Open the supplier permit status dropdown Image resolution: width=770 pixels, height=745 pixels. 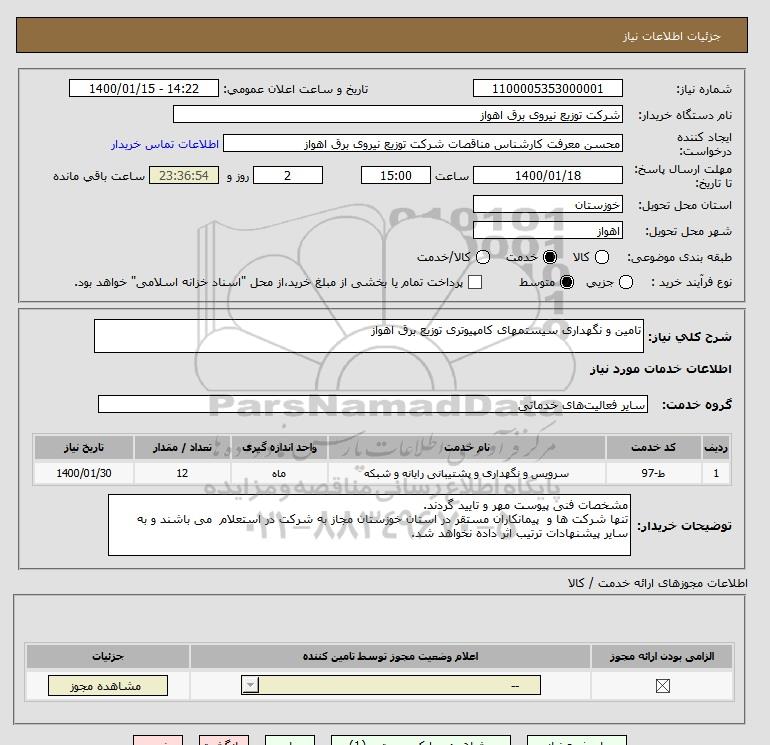pos(391,686)
